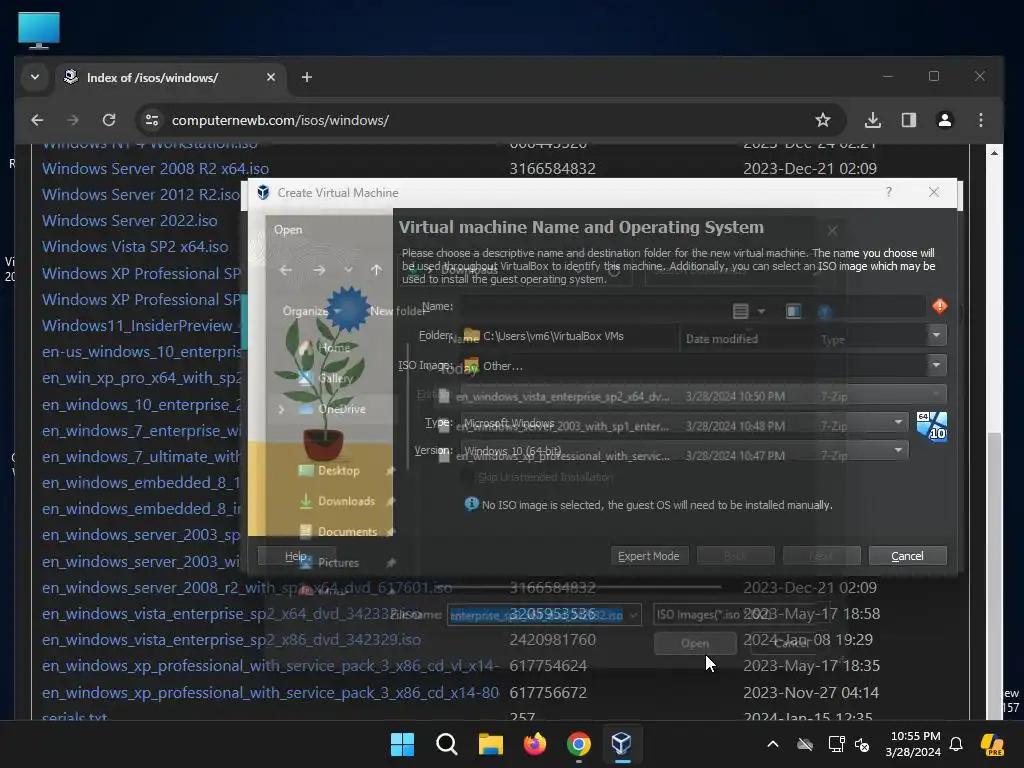Go back in Chrome browser history
Image resolution: width=1024 pixels, height=768 pixels.
(x=37, y=120)
